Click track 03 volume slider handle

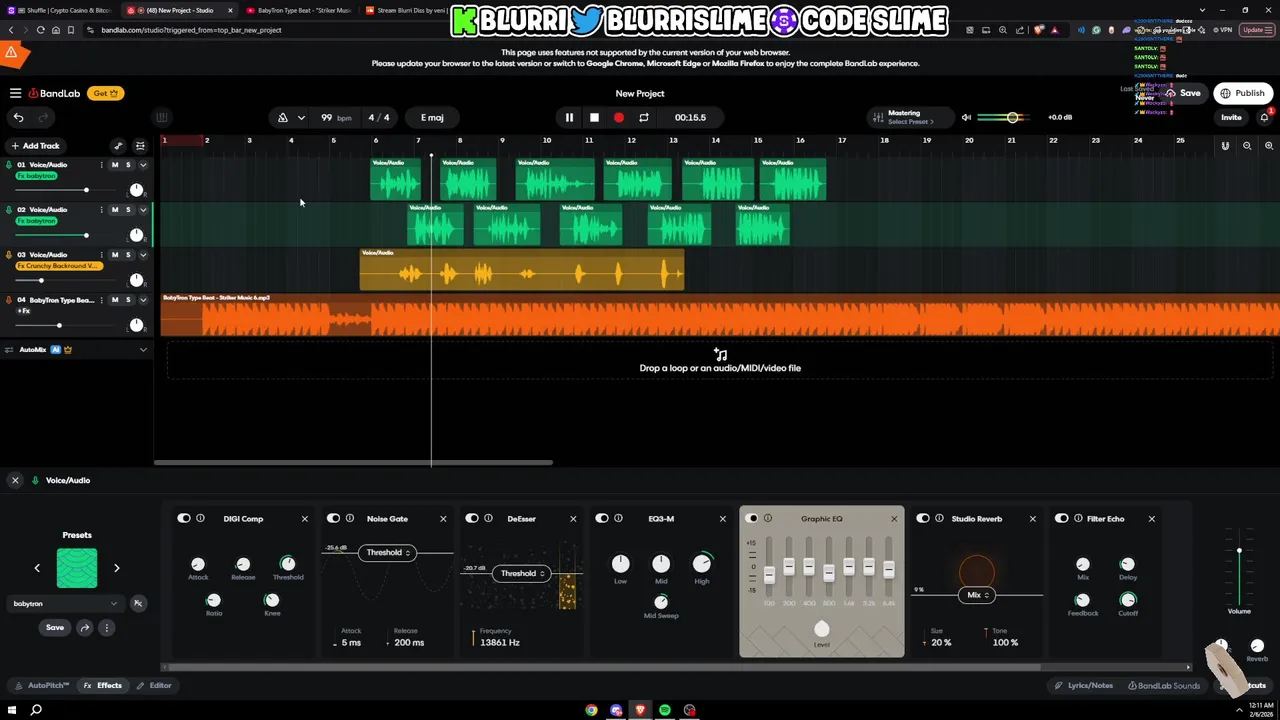pos(41,280)
